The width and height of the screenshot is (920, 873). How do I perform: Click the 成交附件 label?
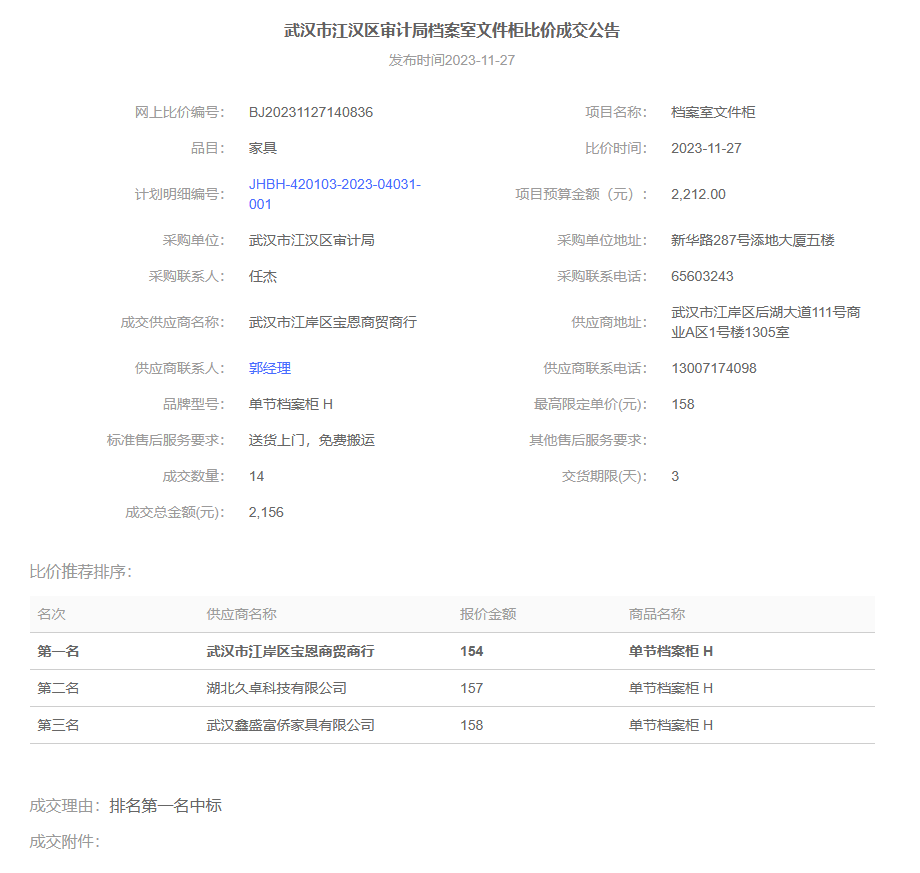click(65, 841)
